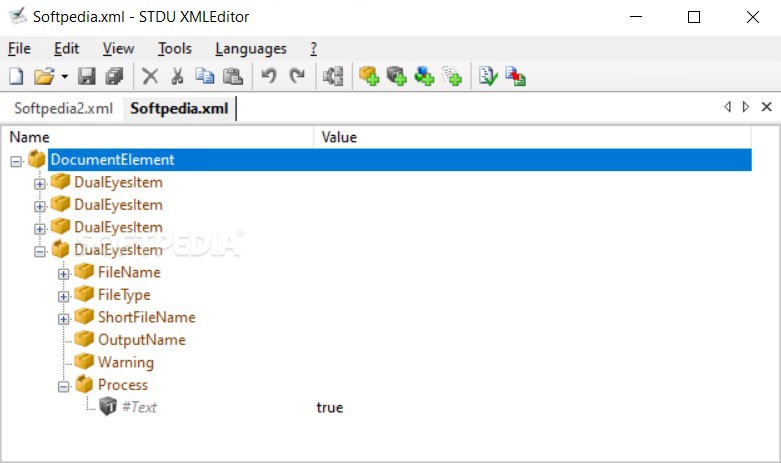Click the gray #Text node icon
The image size is (781, 463).
108,406
